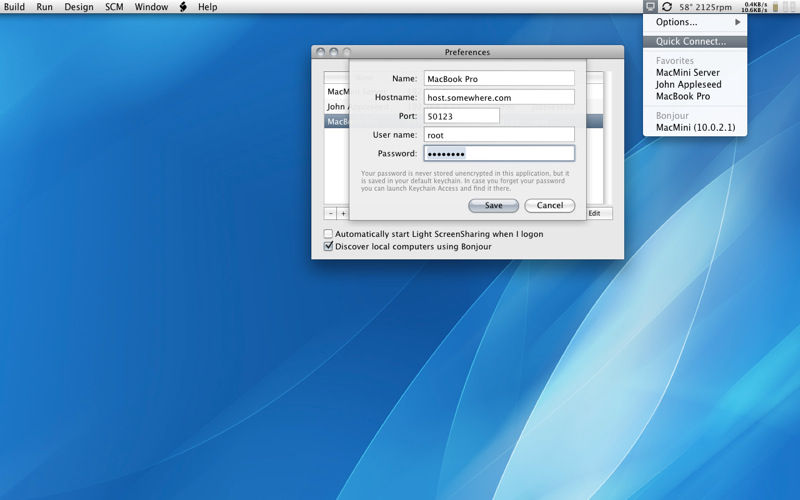Click the battery status menu bar icon

776,7
